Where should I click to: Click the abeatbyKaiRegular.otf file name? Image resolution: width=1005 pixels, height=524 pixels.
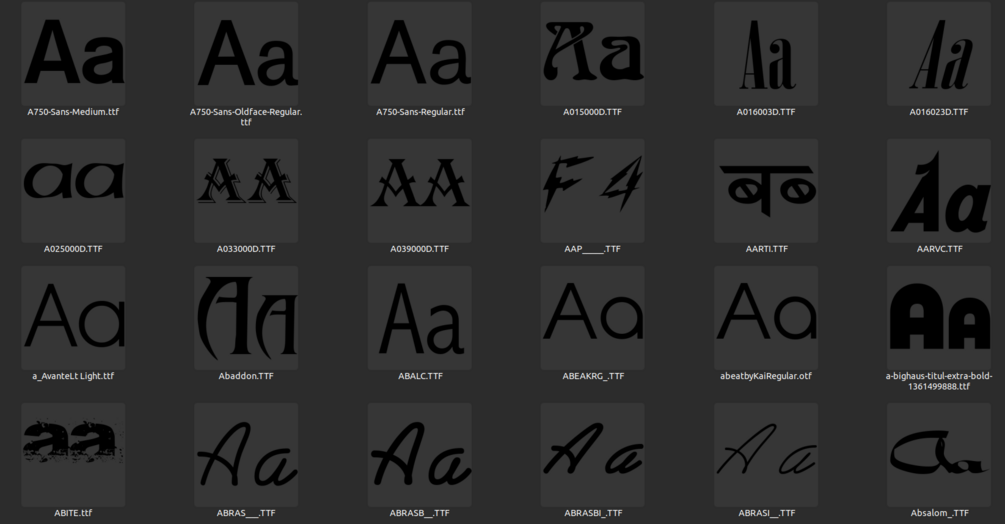click(766, 376)
